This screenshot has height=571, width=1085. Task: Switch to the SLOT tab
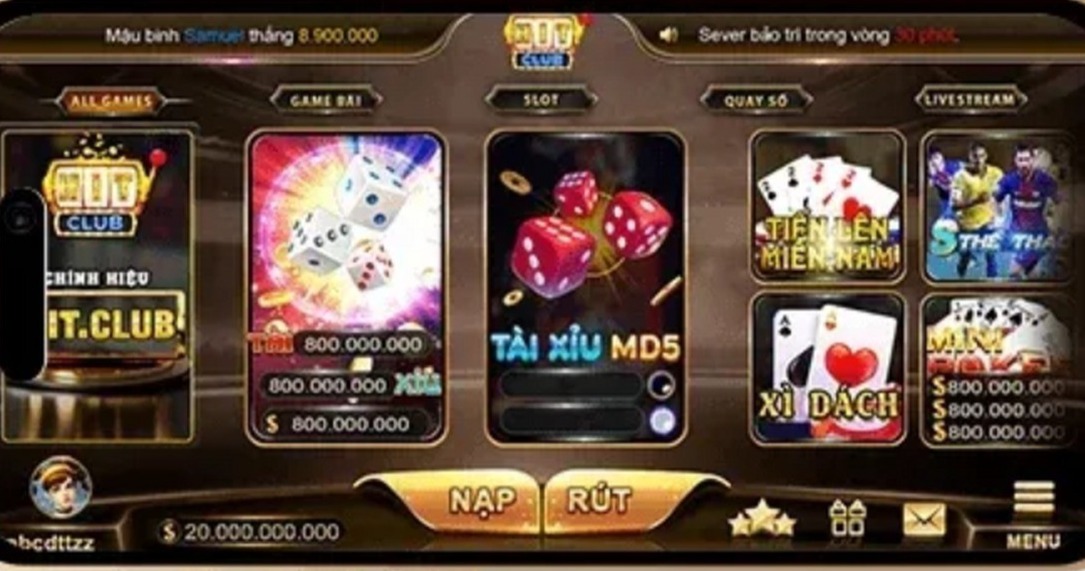pyautogui.click(x=540, y=100)
